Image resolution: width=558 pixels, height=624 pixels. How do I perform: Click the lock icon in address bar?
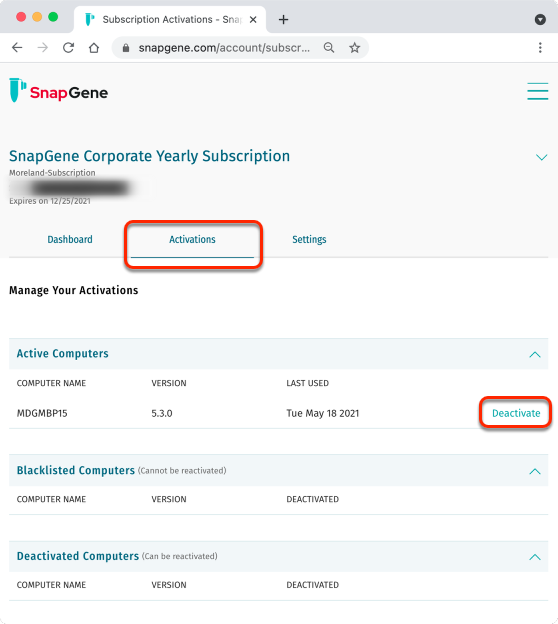[x=126, y=48]
